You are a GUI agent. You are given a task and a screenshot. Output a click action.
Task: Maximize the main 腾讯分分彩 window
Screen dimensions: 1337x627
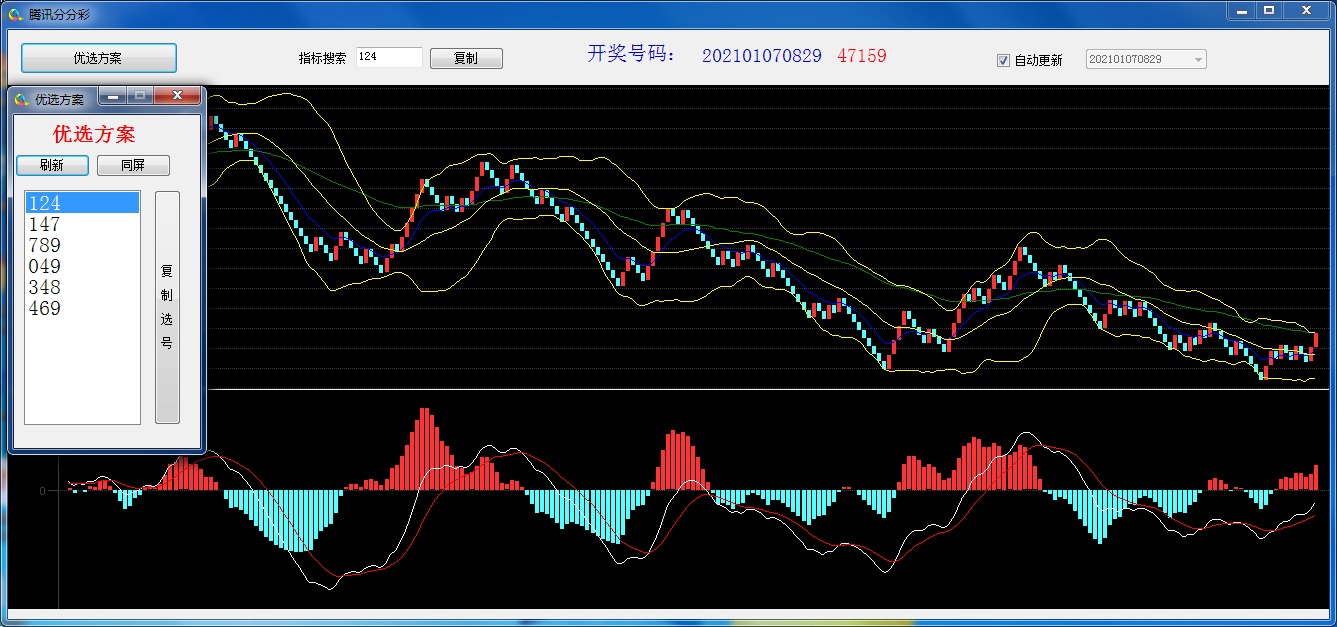[x=1269, y=10]
